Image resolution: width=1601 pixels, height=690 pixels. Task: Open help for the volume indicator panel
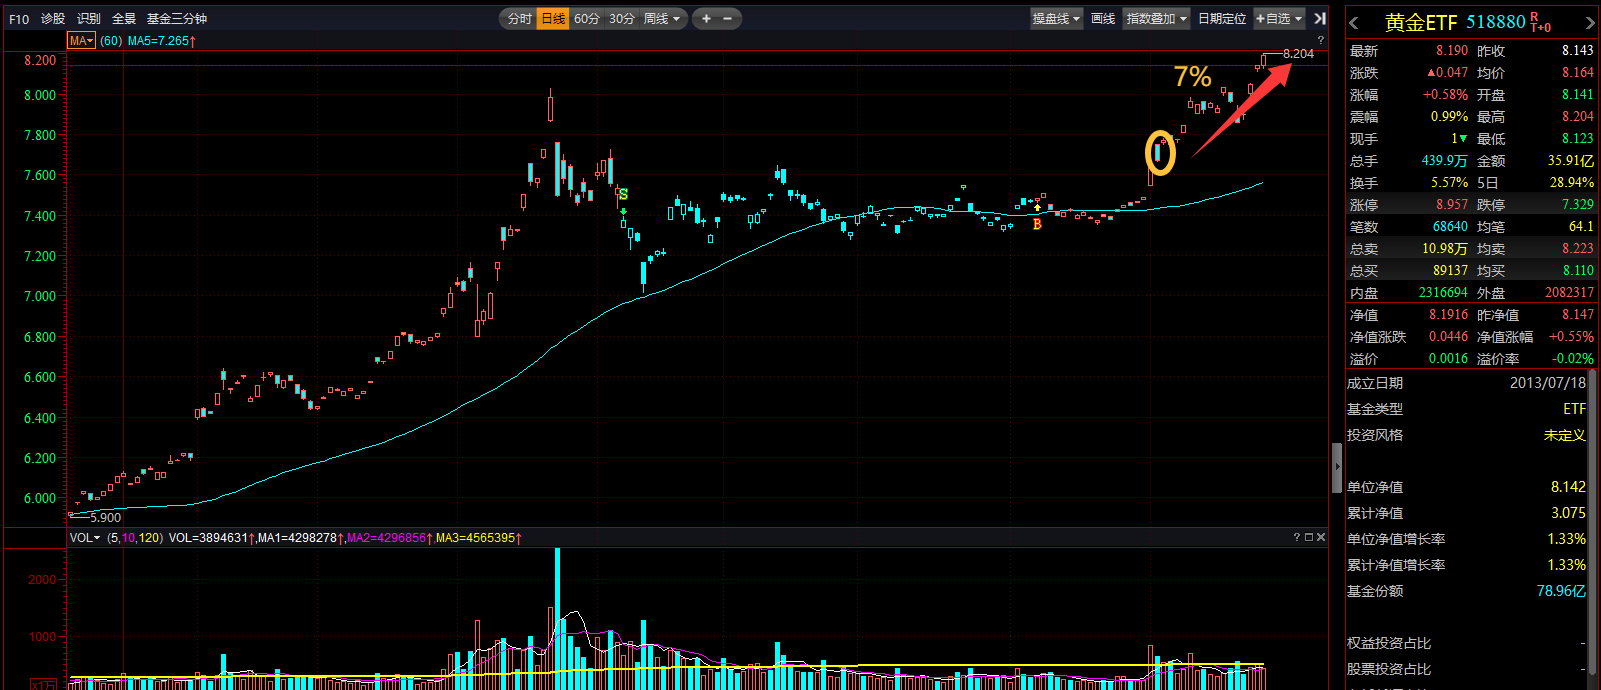1297,537
